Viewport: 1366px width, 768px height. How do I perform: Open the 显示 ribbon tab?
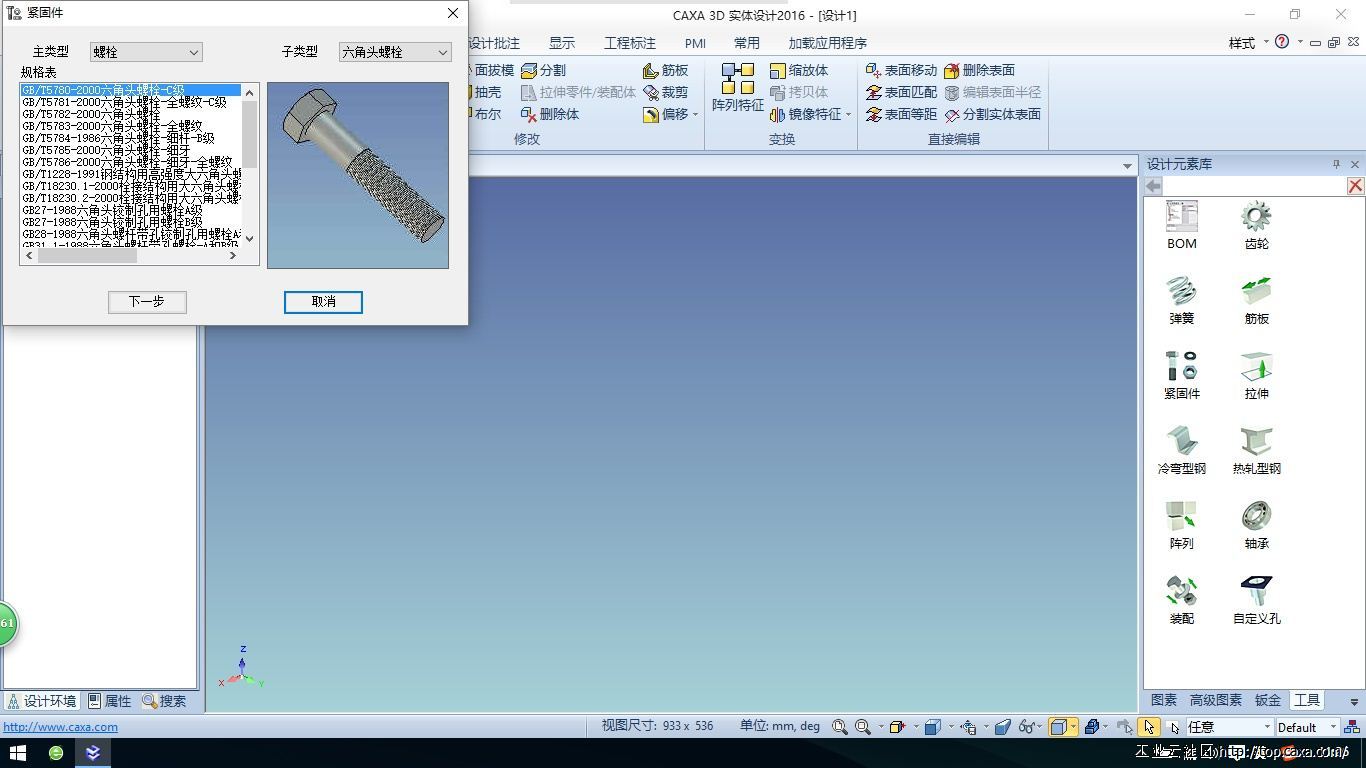(x=562, y=43)
